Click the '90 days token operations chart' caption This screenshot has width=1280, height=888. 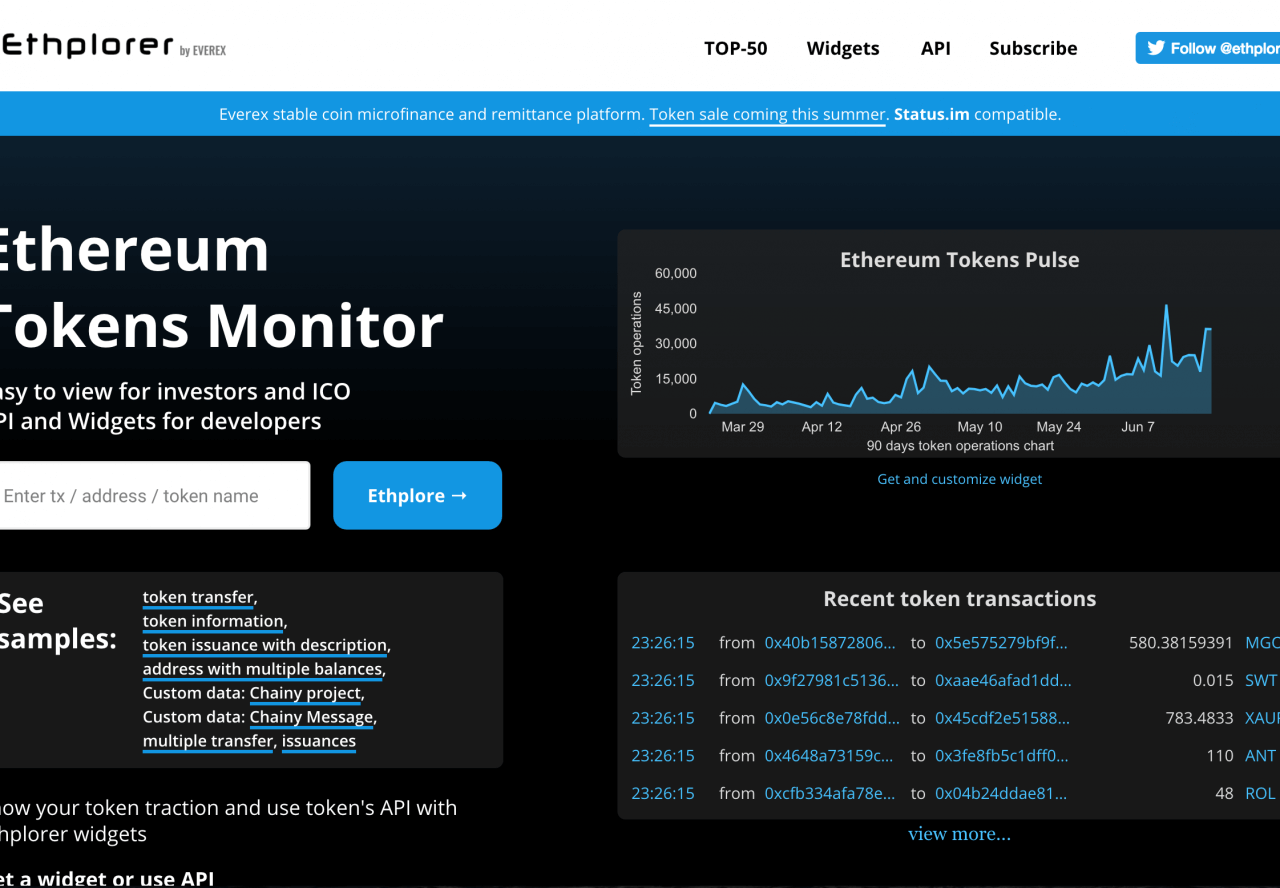click(x=960, y=446)
